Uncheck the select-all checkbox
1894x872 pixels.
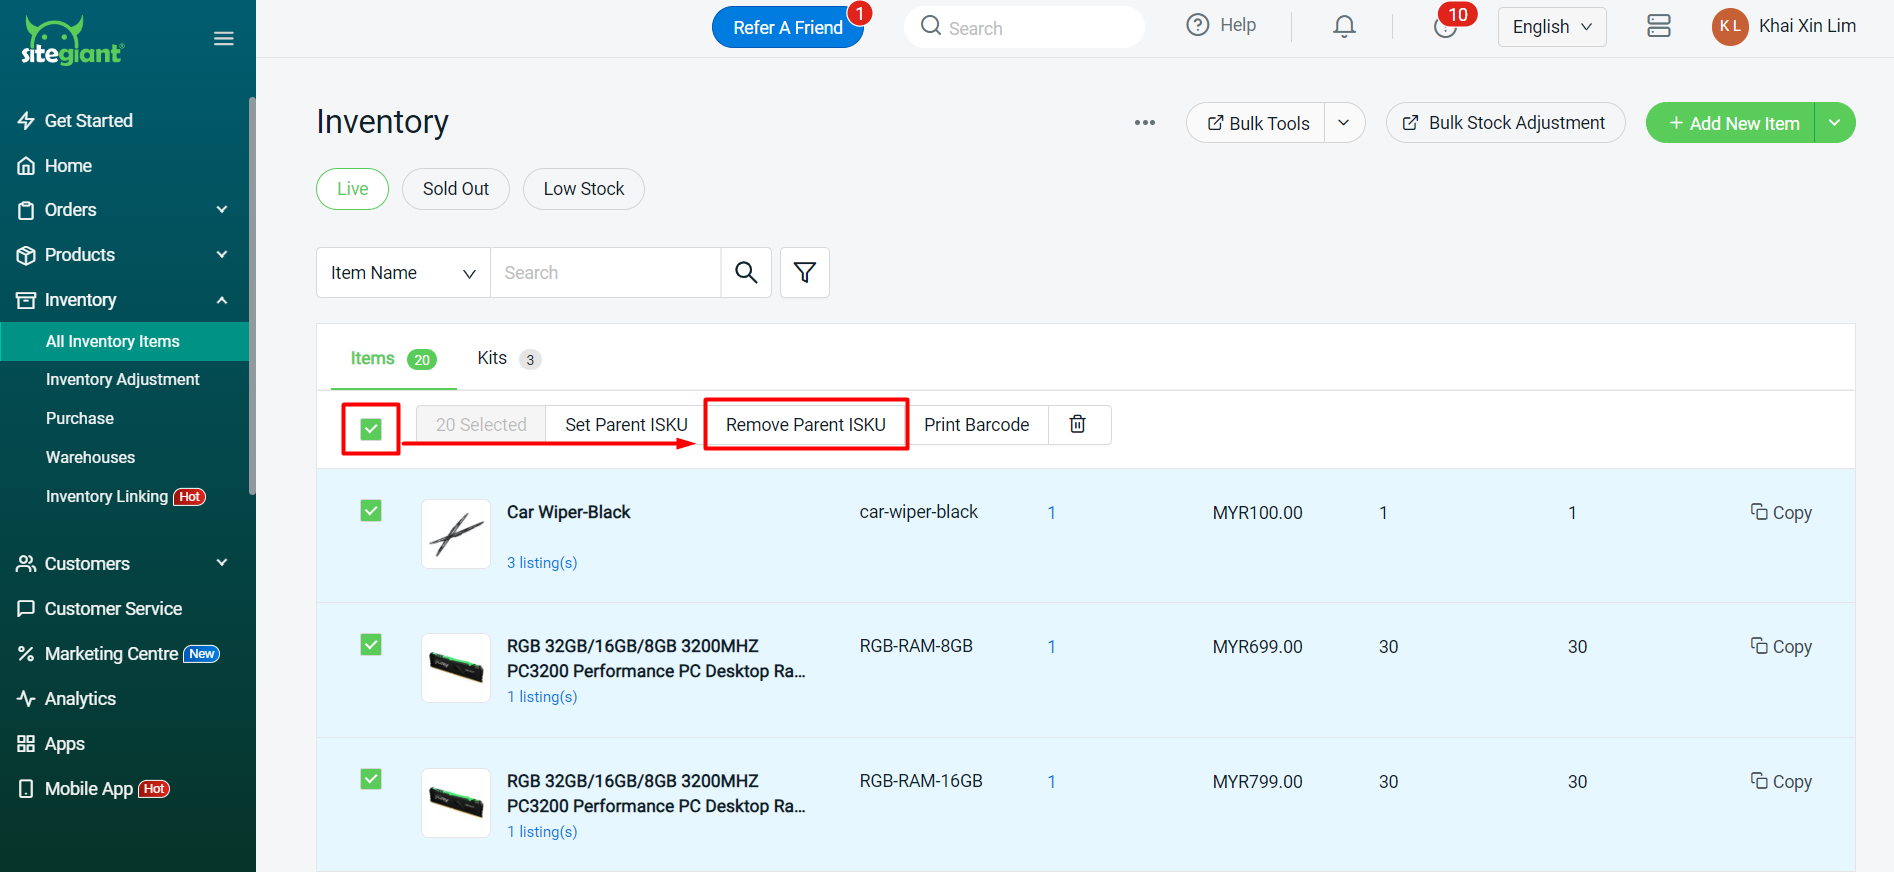point(371,429)
